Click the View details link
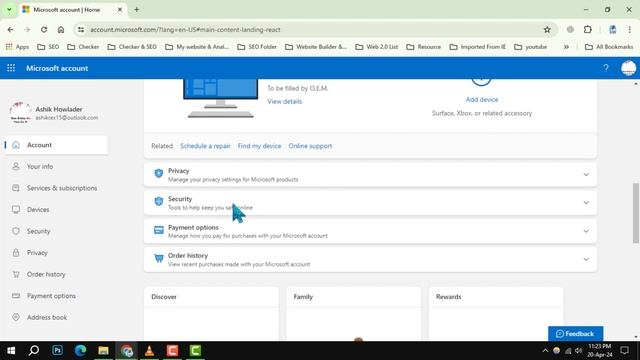 click(284, 101)
